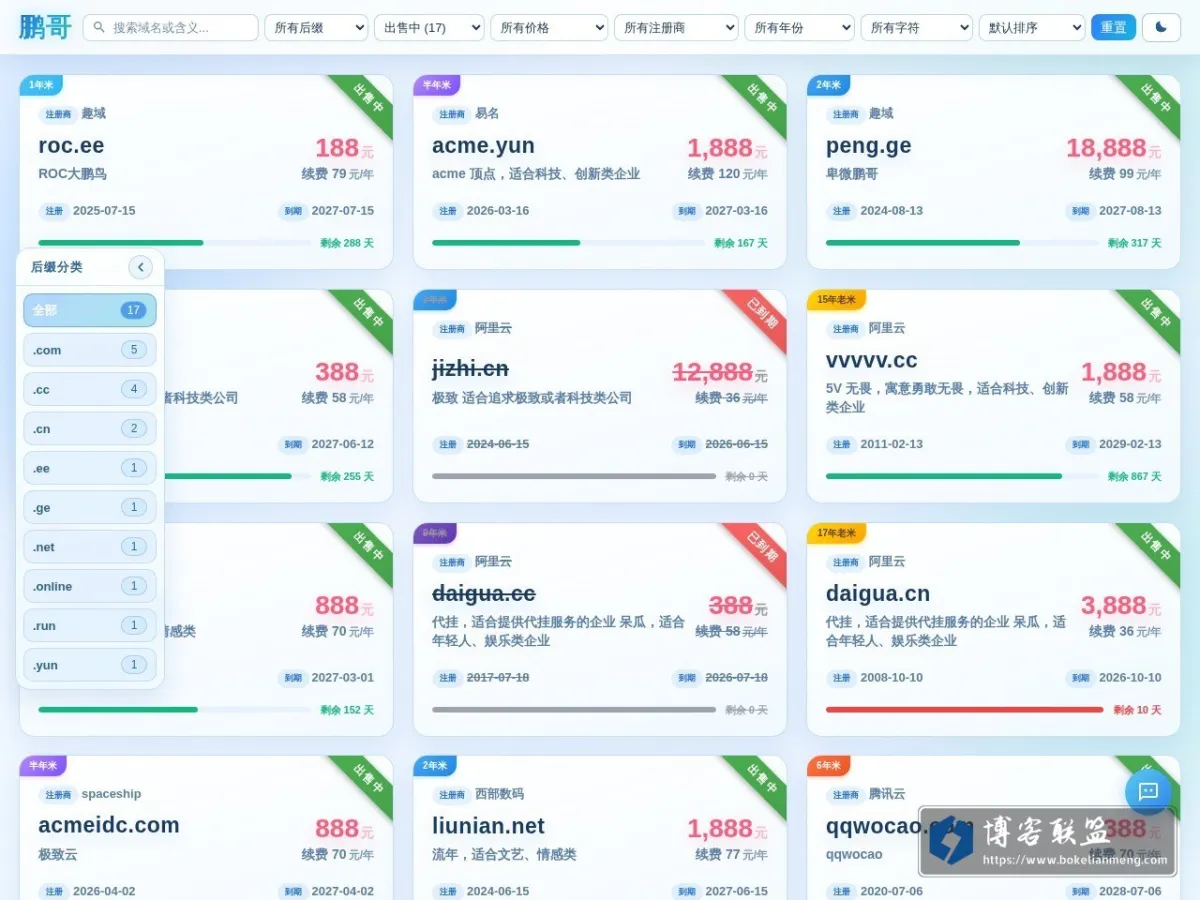Open the acmeidc.com domain title

[109, 825]
